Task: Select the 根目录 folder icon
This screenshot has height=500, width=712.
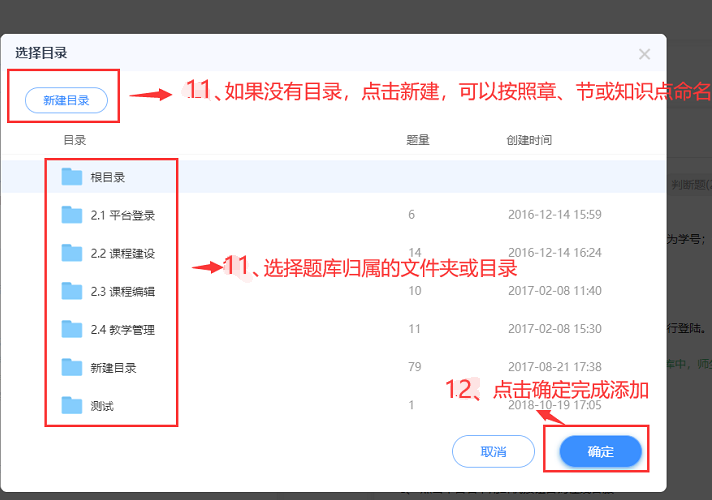Action: pyautogui.click(x=72, y=177)
